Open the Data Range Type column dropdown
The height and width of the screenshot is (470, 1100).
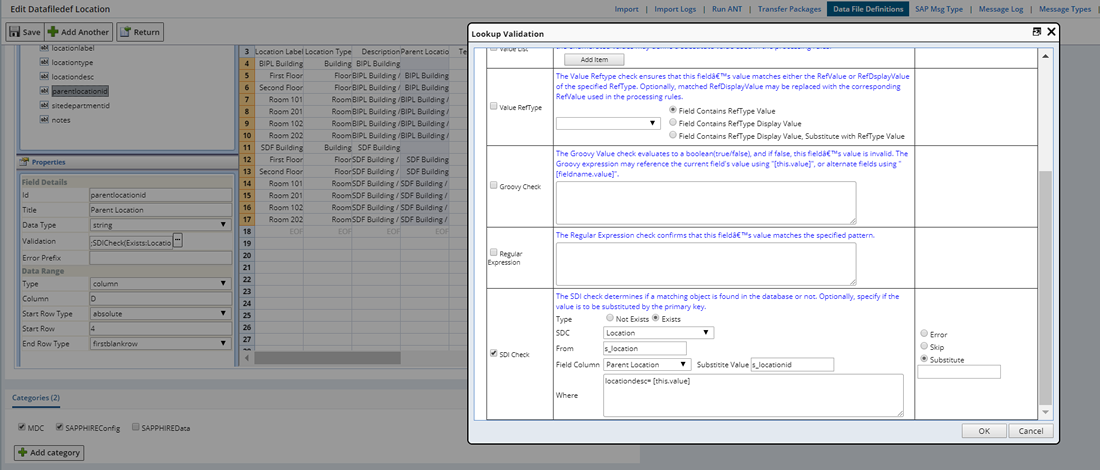coord(161,284)
